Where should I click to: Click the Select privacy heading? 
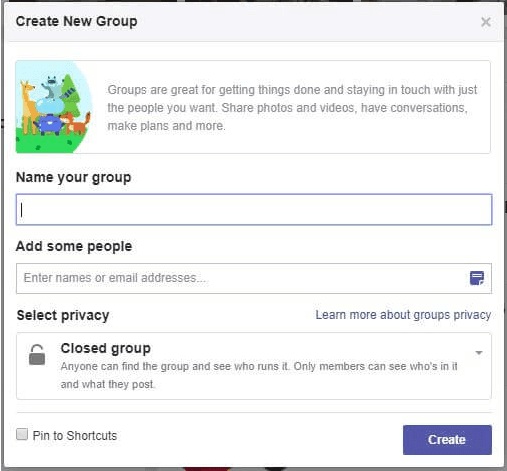coord(63,315)
